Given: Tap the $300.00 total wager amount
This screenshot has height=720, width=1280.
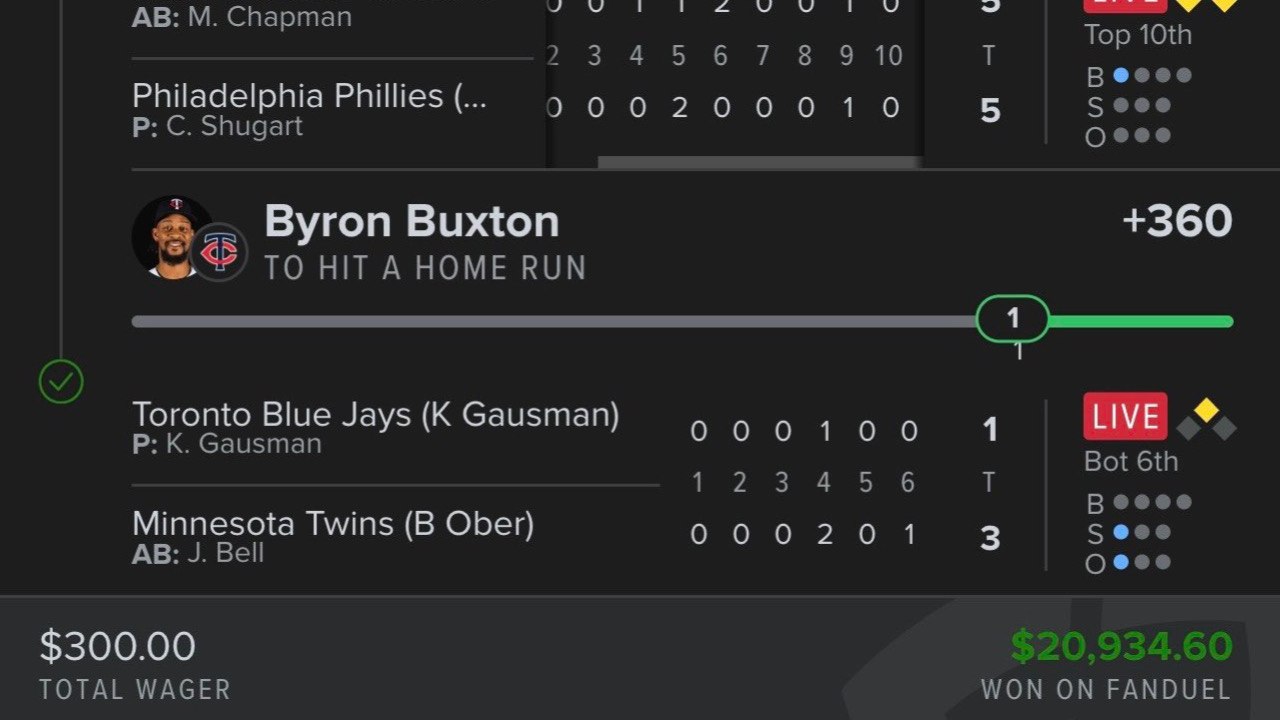Looking at the screenshot, I should pos(118,647).
